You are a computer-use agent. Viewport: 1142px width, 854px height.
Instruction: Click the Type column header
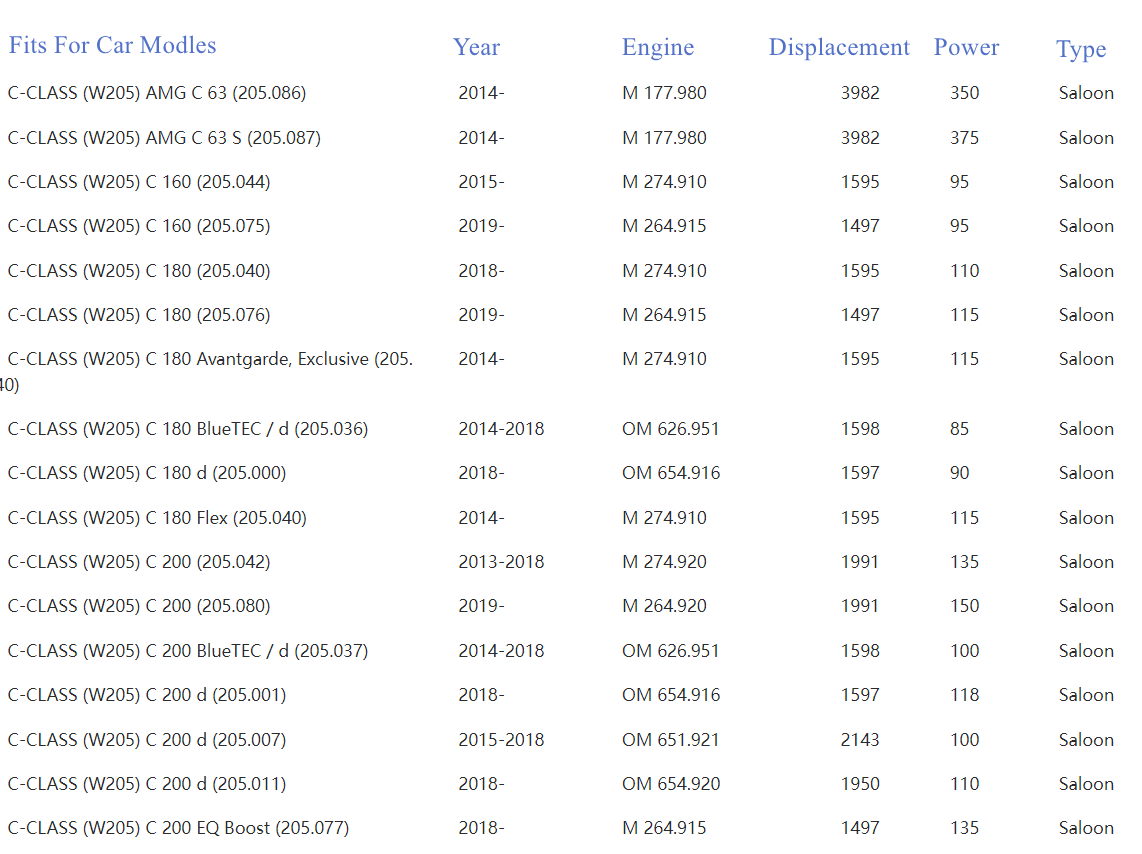tap(1080, 49)
